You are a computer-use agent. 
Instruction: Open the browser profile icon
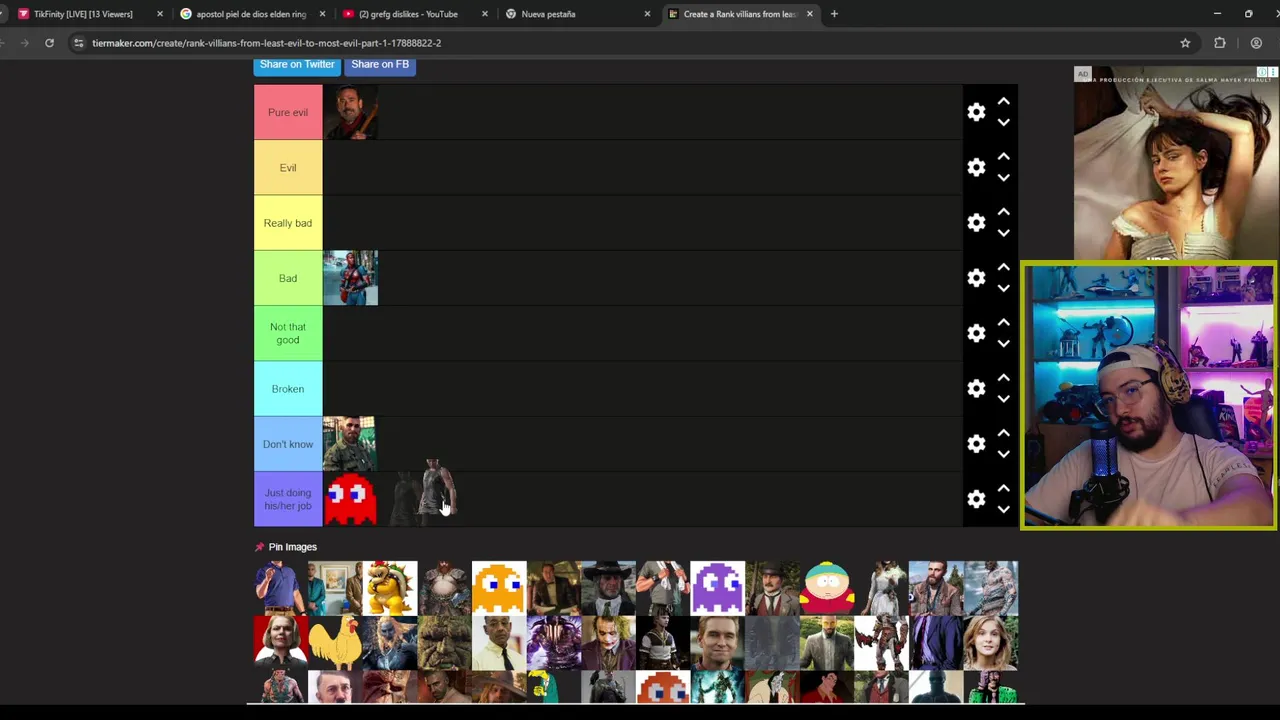(1256, 43)
